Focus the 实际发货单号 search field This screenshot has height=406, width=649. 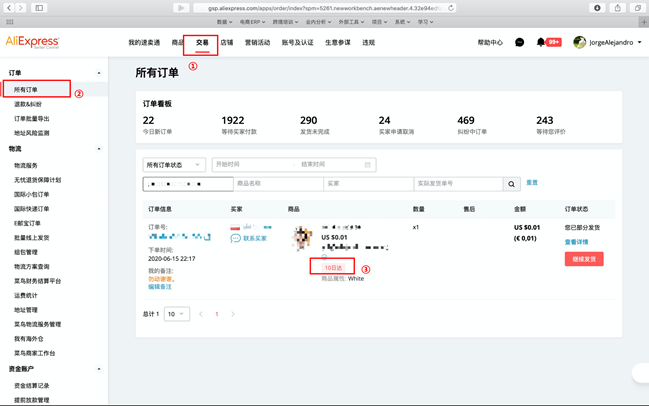(459, 184)
